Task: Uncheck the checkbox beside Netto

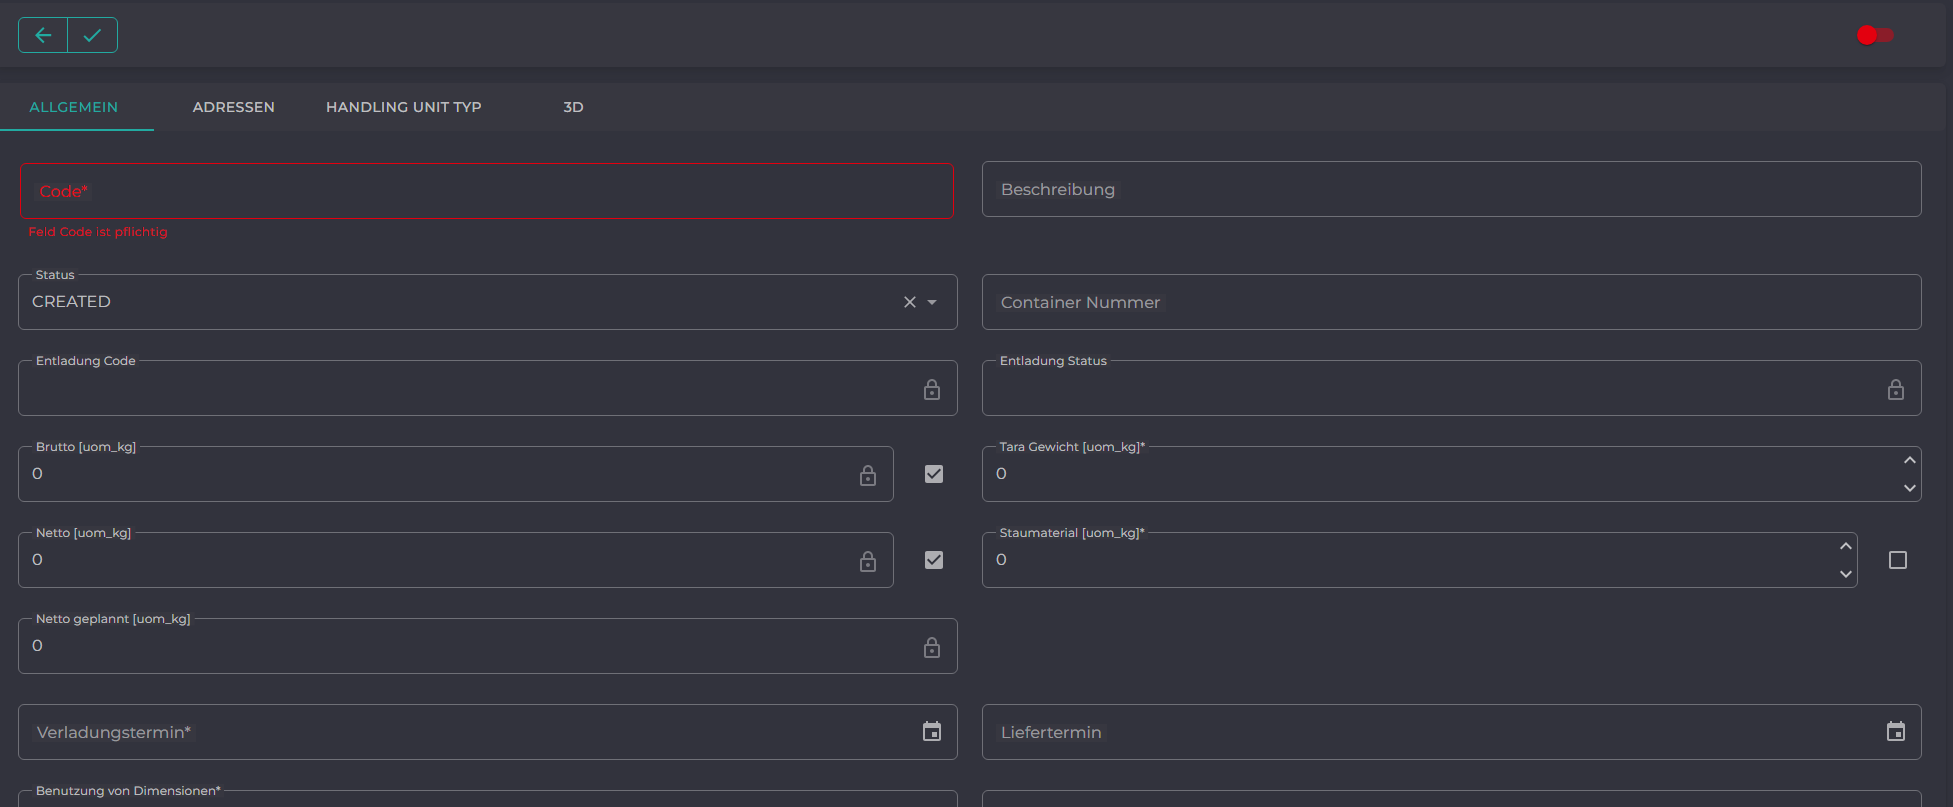Action: [934, 560]
